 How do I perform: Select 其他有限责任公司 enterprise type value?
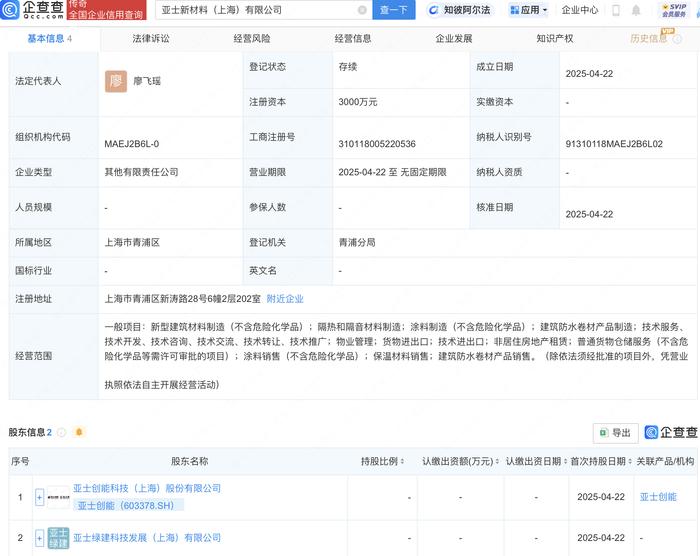(x=141, y=172)
